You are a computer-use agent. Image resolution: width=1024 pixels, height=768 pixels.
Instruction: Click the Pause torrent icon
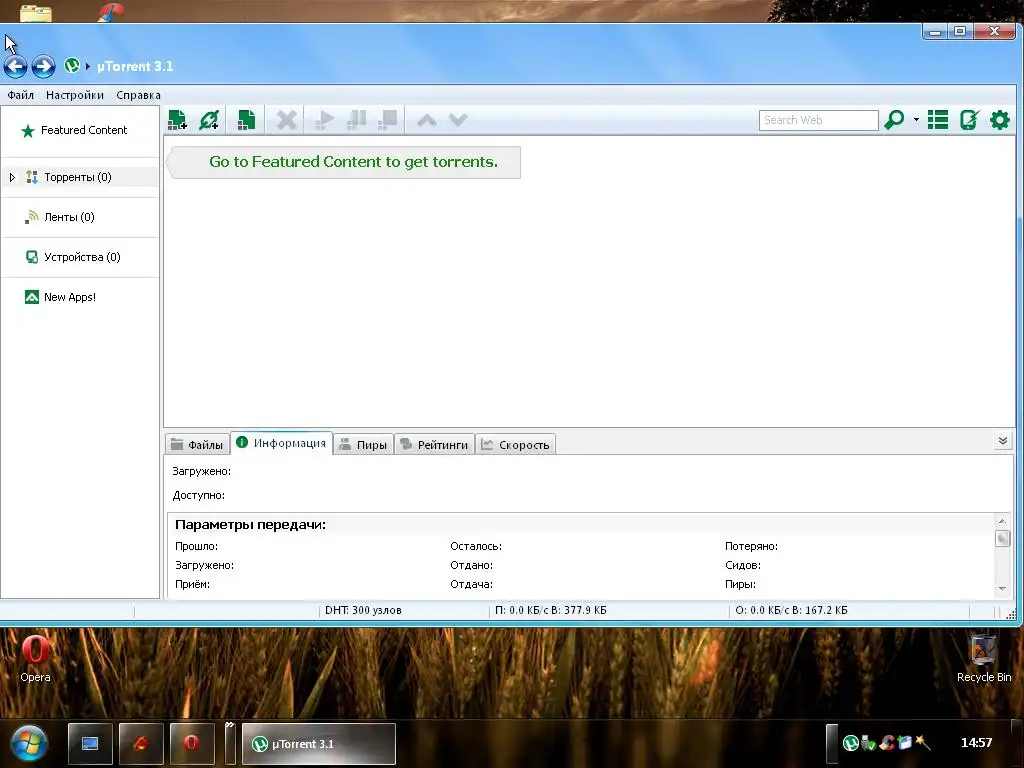coord(356,120)
